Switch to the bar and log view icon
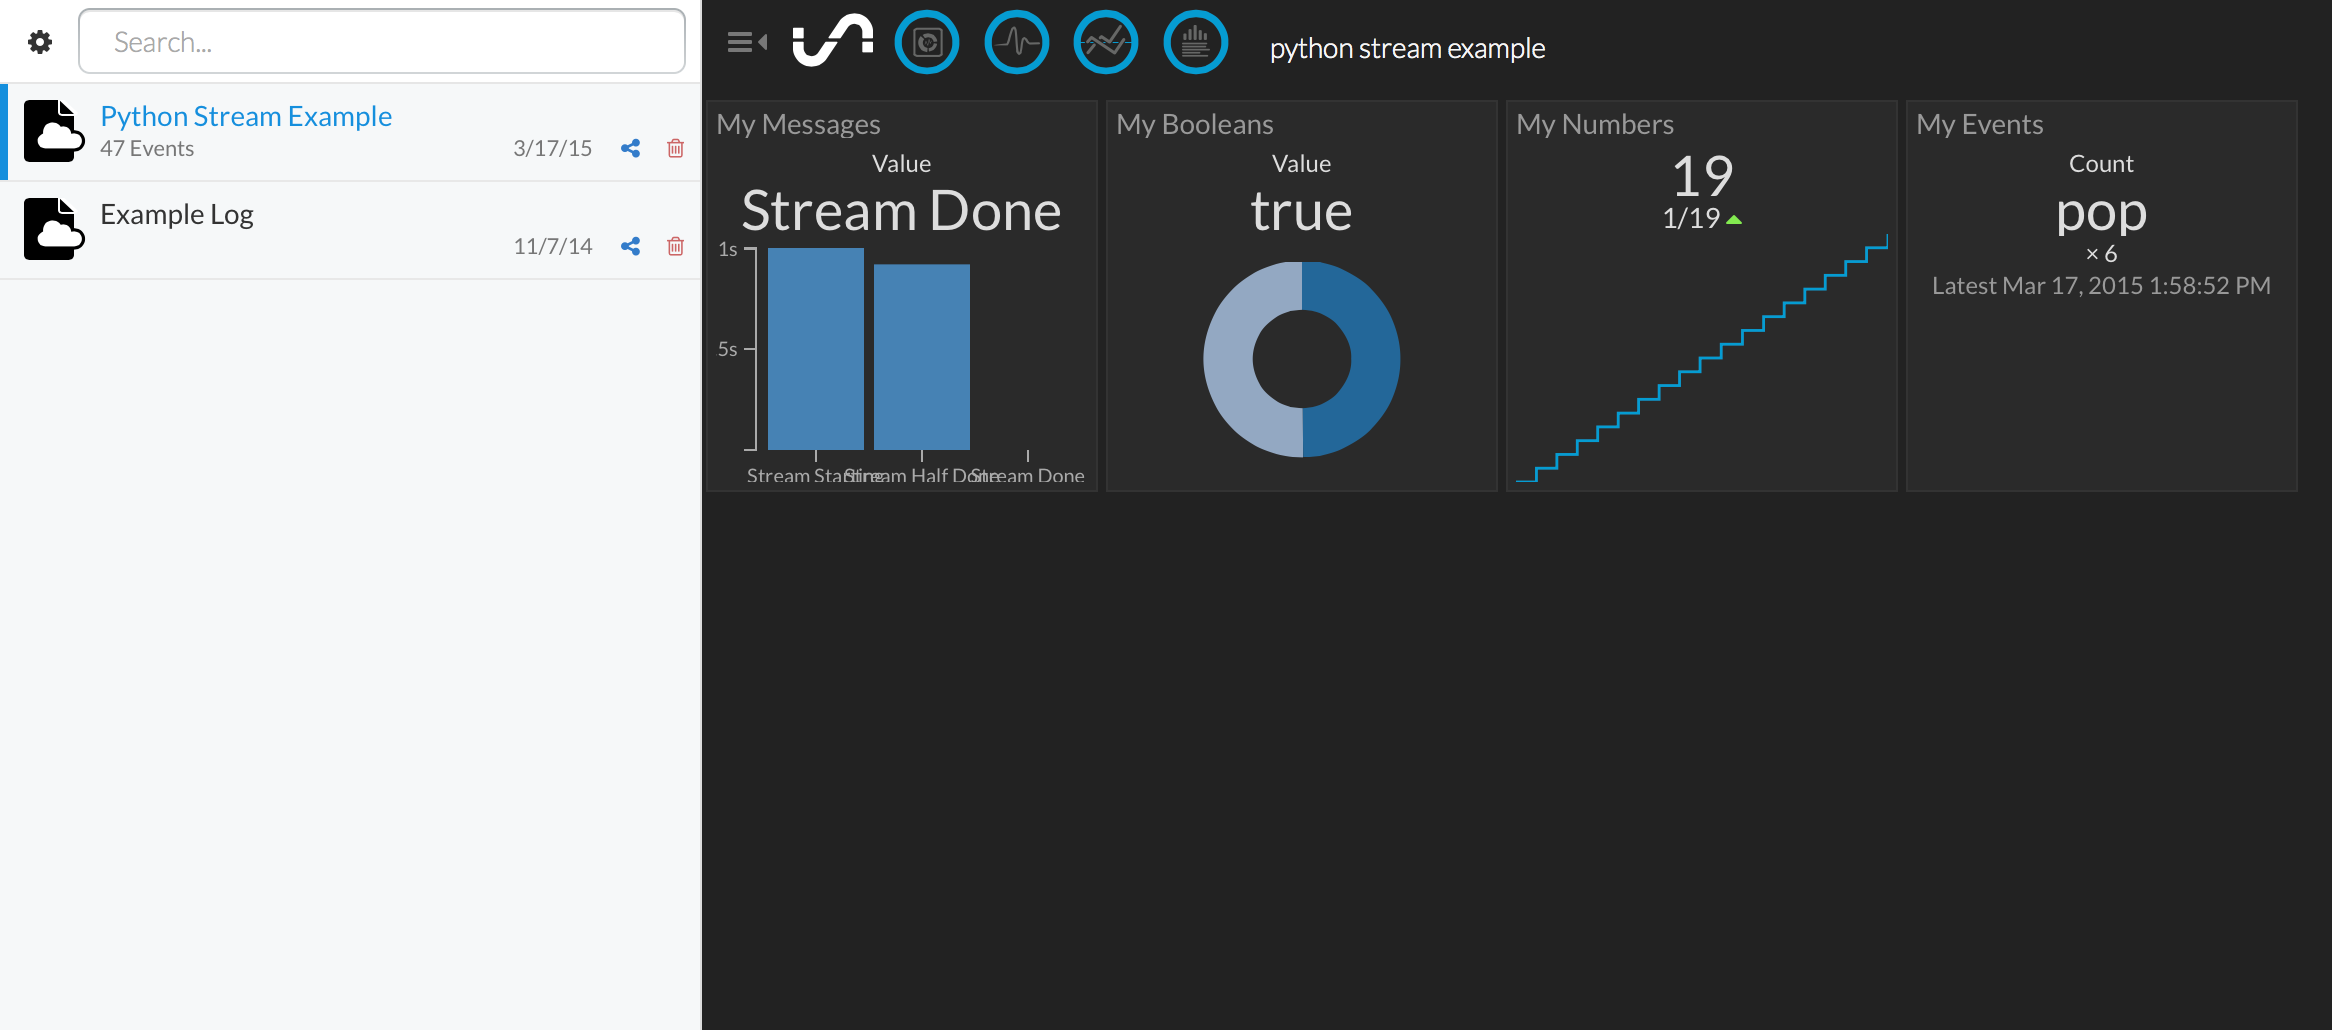The height and width of the screenshot is (1030, 2332). click(x=1196, y=42)
